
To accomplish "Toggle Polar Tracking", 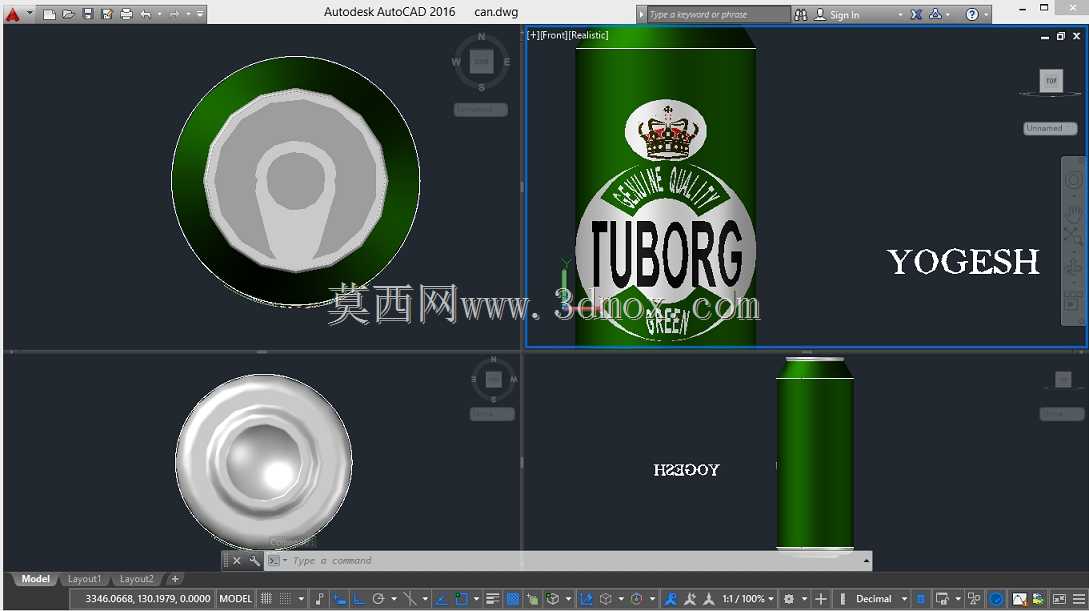I will click(379, 599).
